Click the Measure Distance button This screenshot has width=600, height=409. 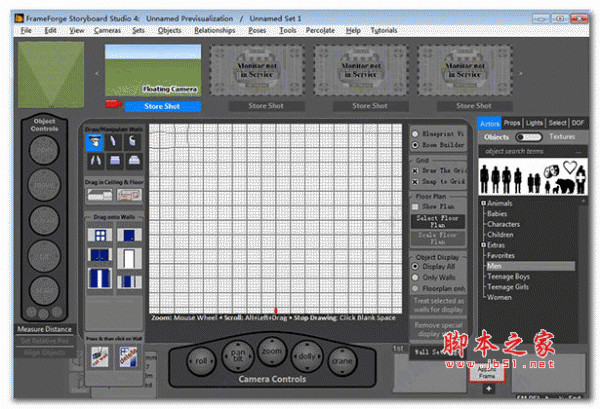[44, 329]
